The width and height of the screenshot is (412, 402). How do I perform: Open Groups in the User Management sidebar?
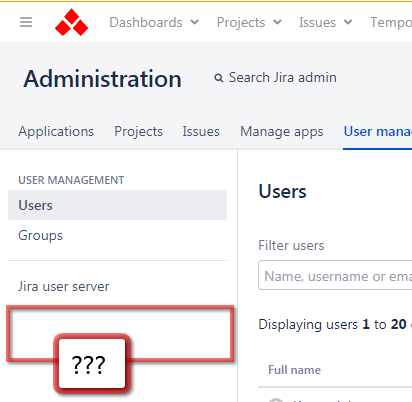pyautogui.click(x=40, y=235)
